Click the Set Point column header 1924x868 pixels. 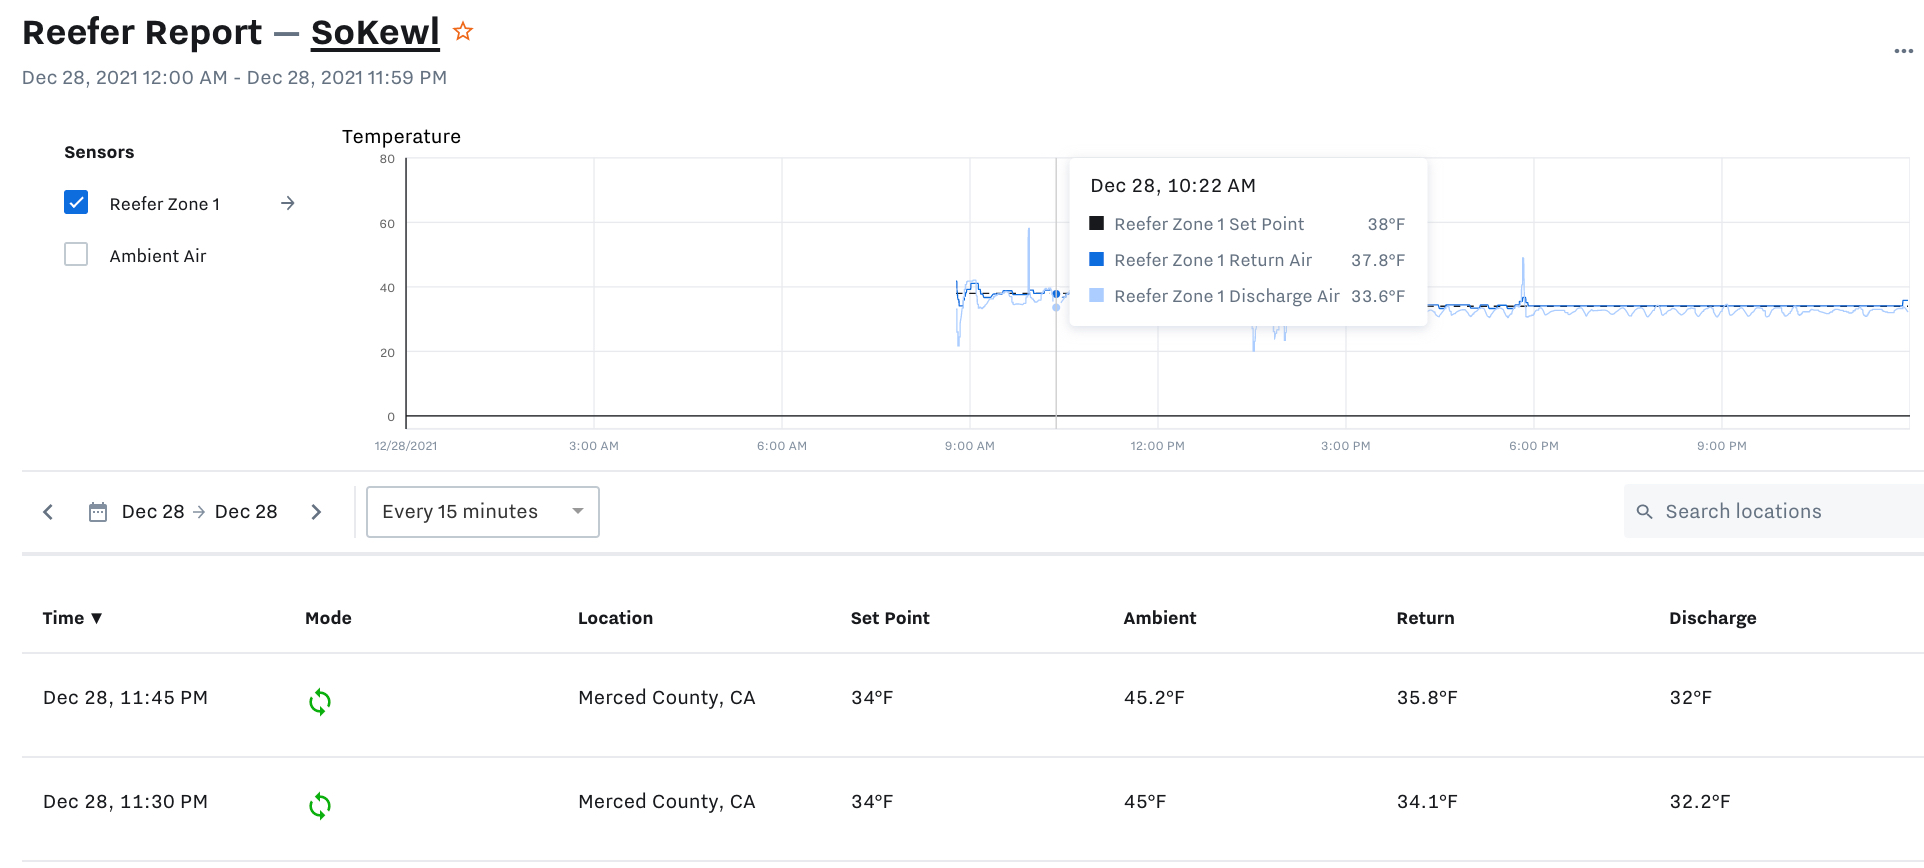(x=890, y=618)
